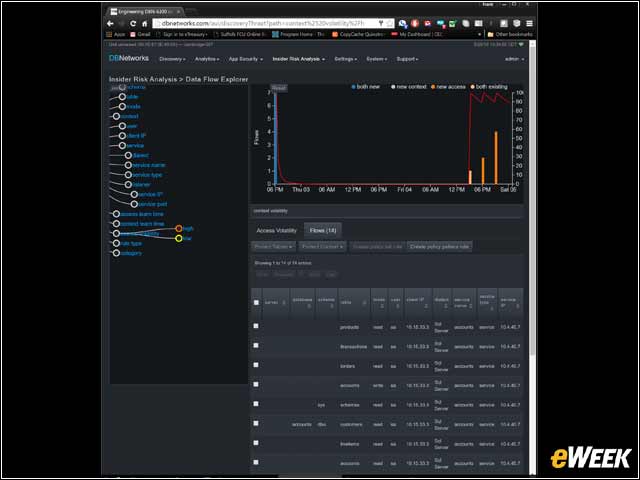The image size is (640, 480).
Task: Select the Engineering DBN browser tab
Action: tap(146, 11)
